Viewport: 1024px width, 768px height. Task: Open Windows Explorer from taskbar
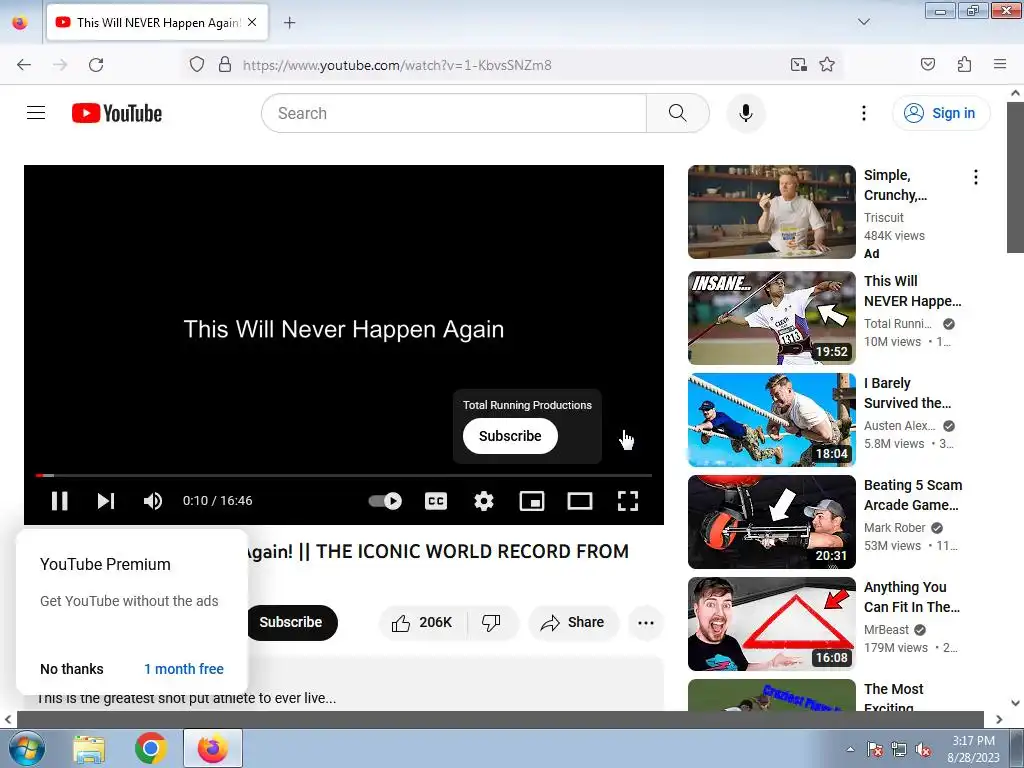pos(89,748)
